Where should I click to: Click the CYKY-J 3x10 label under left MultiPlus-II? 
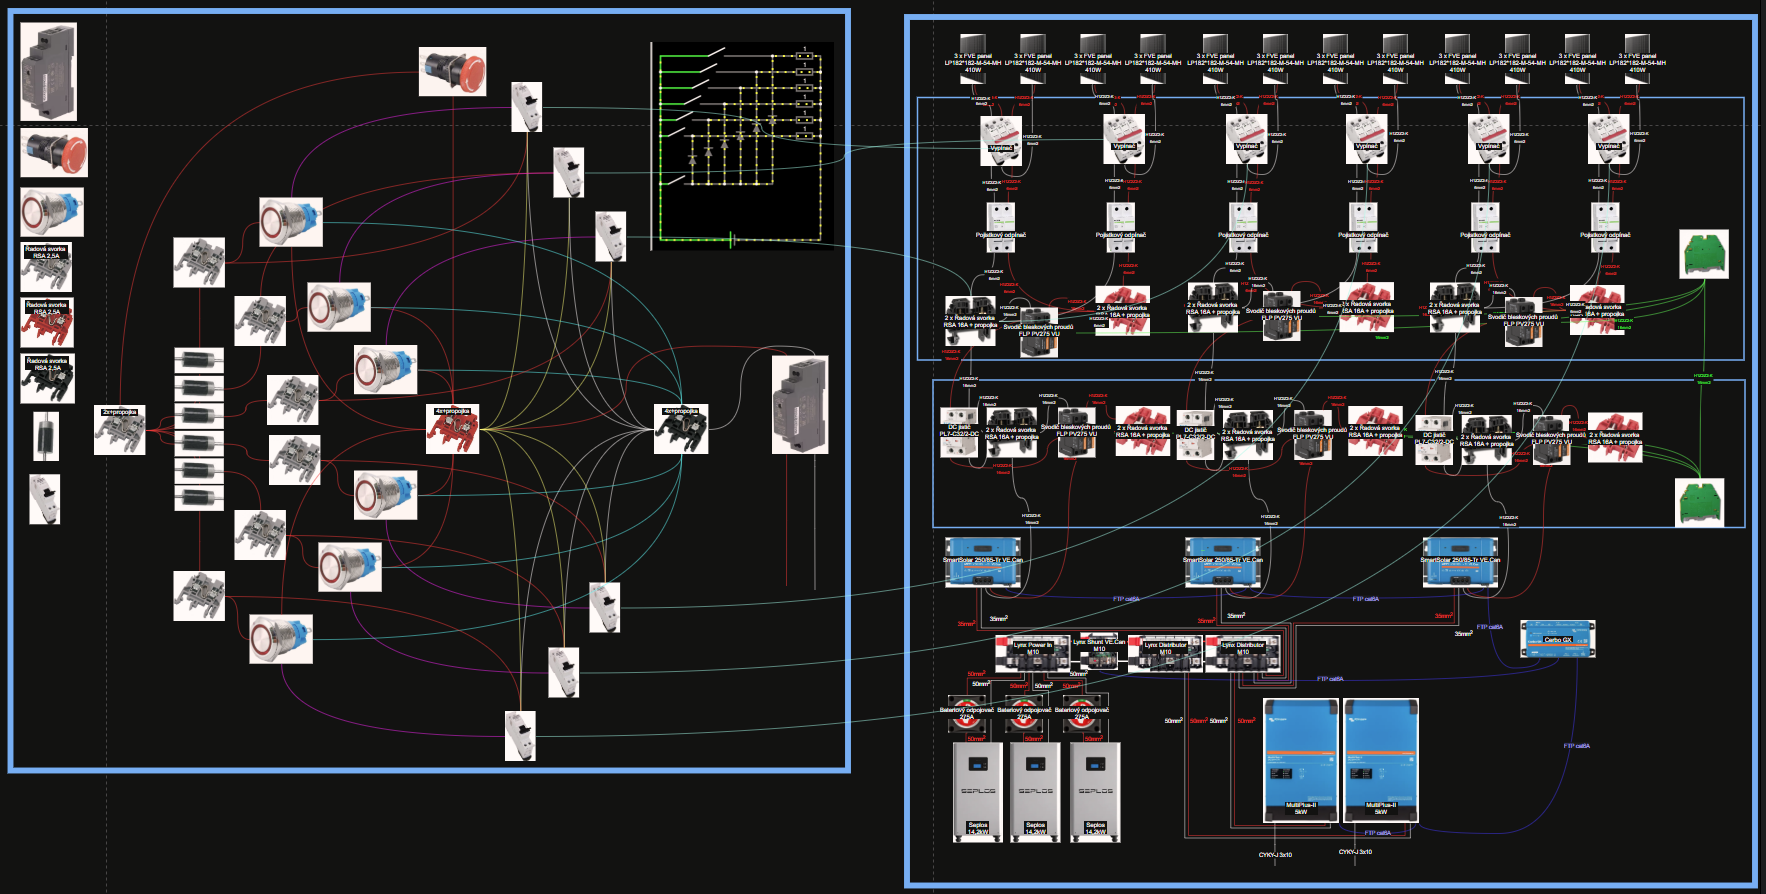(x=1275, y=855)
